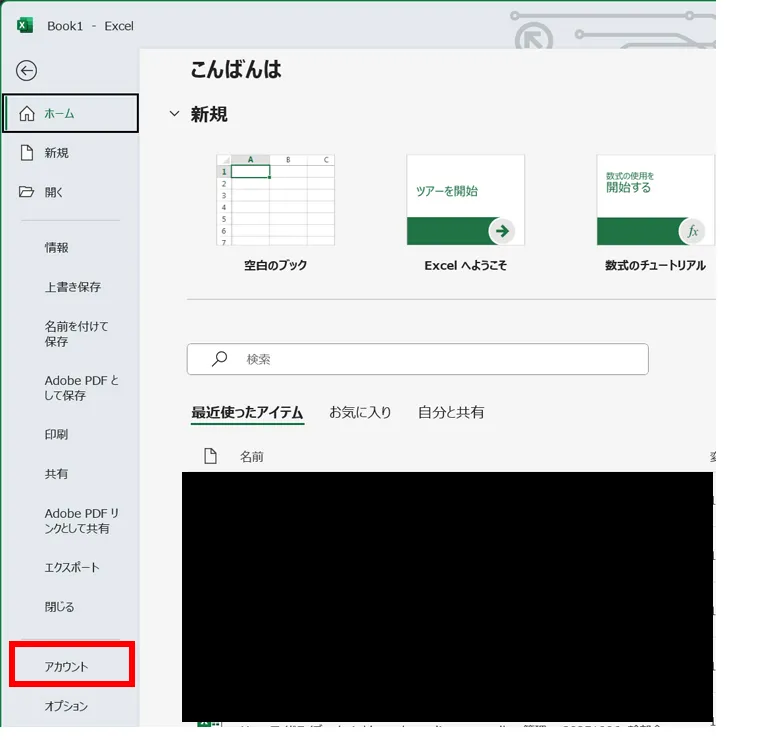The height and width of the screenshot is (750, 780).
Task: Collapse the 新規 section chevron
Action: coord(175,115)
